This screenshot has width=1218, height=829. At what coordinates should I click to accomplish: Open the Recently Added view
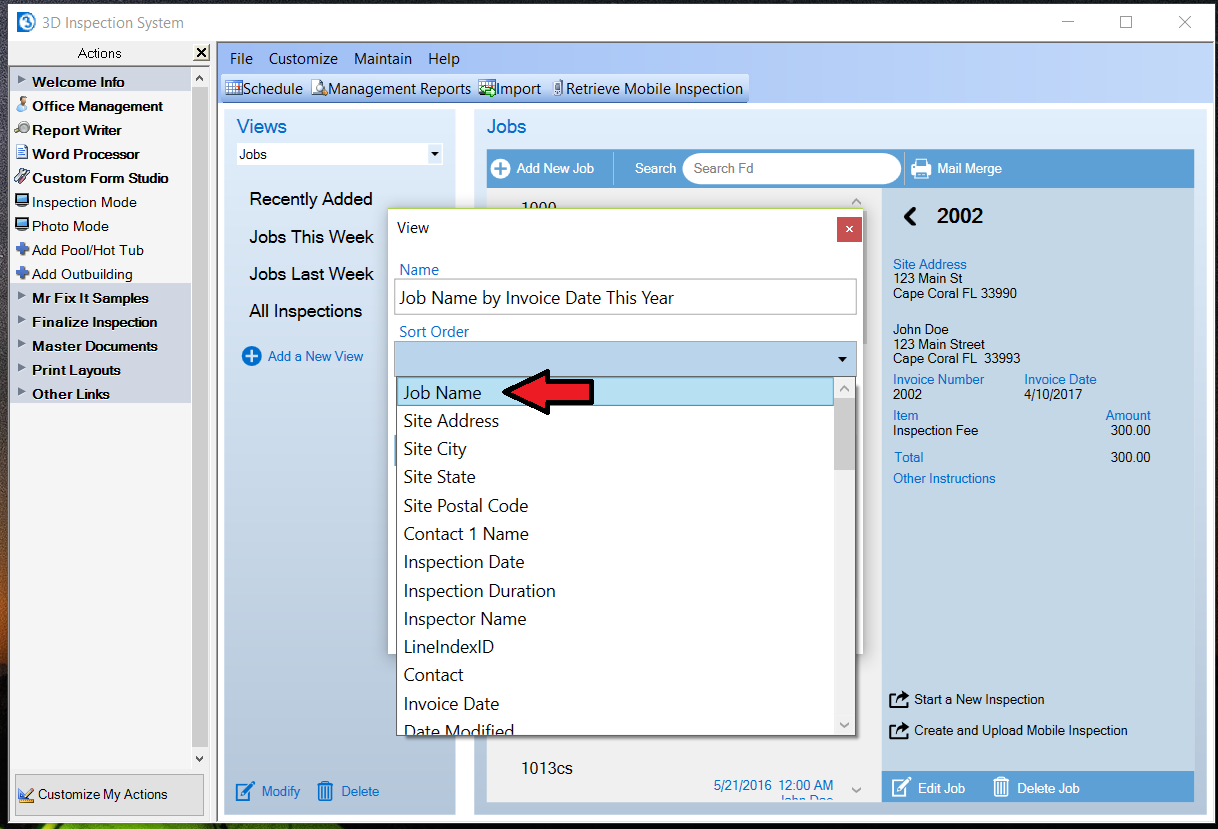tap(311, 199)
